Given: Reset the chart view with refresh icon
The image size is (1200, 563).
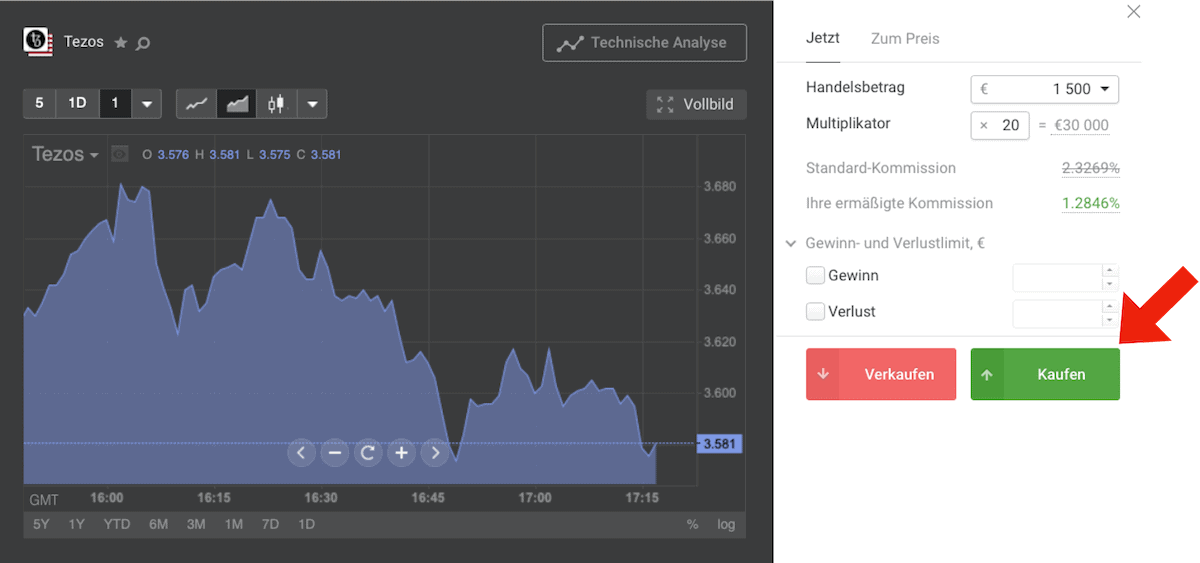Looking at the screenshot, I should coord(368,453).
